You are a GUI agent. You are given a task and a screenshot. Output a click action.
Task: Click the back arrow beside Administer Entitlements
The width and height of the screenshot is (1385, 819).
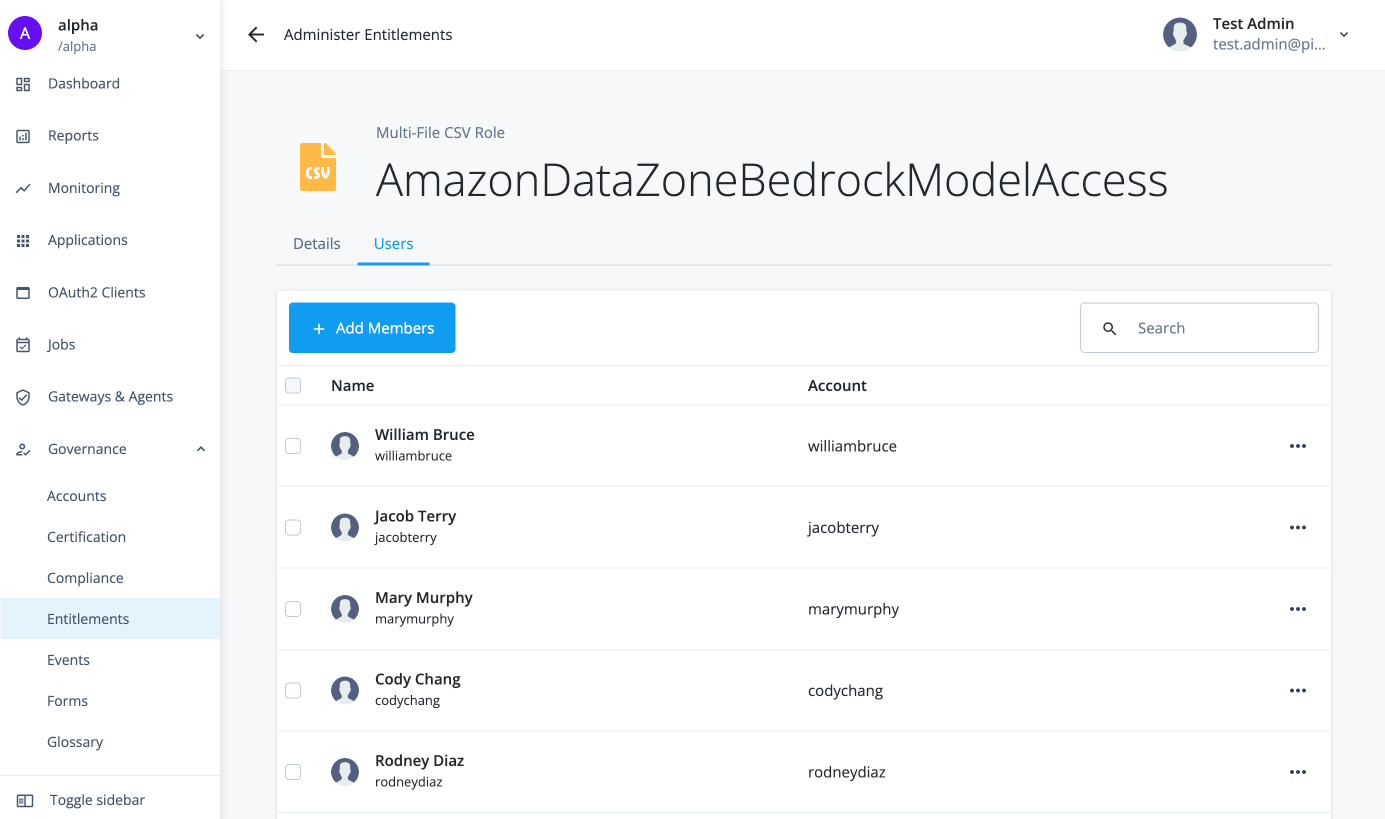(x=255, y=34)
